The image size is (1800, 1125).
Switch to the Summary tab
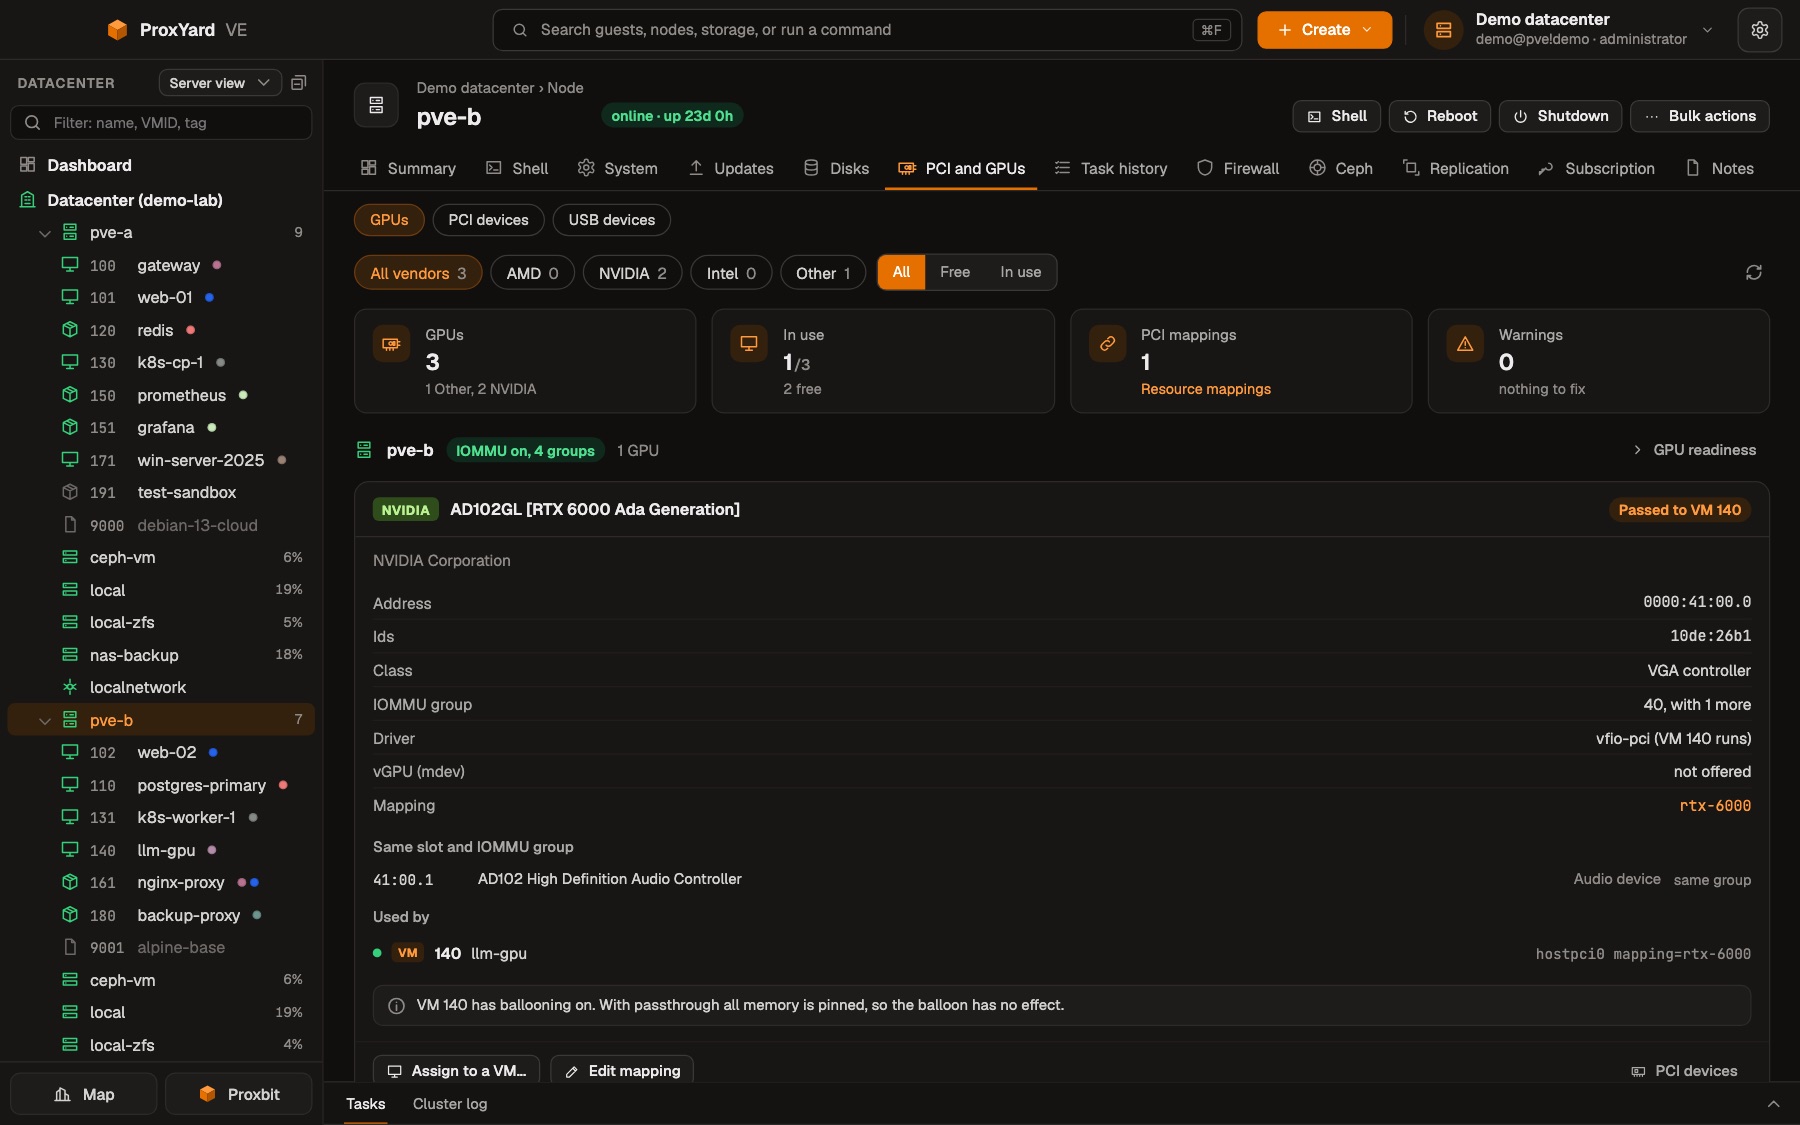[x=408, y=168]
